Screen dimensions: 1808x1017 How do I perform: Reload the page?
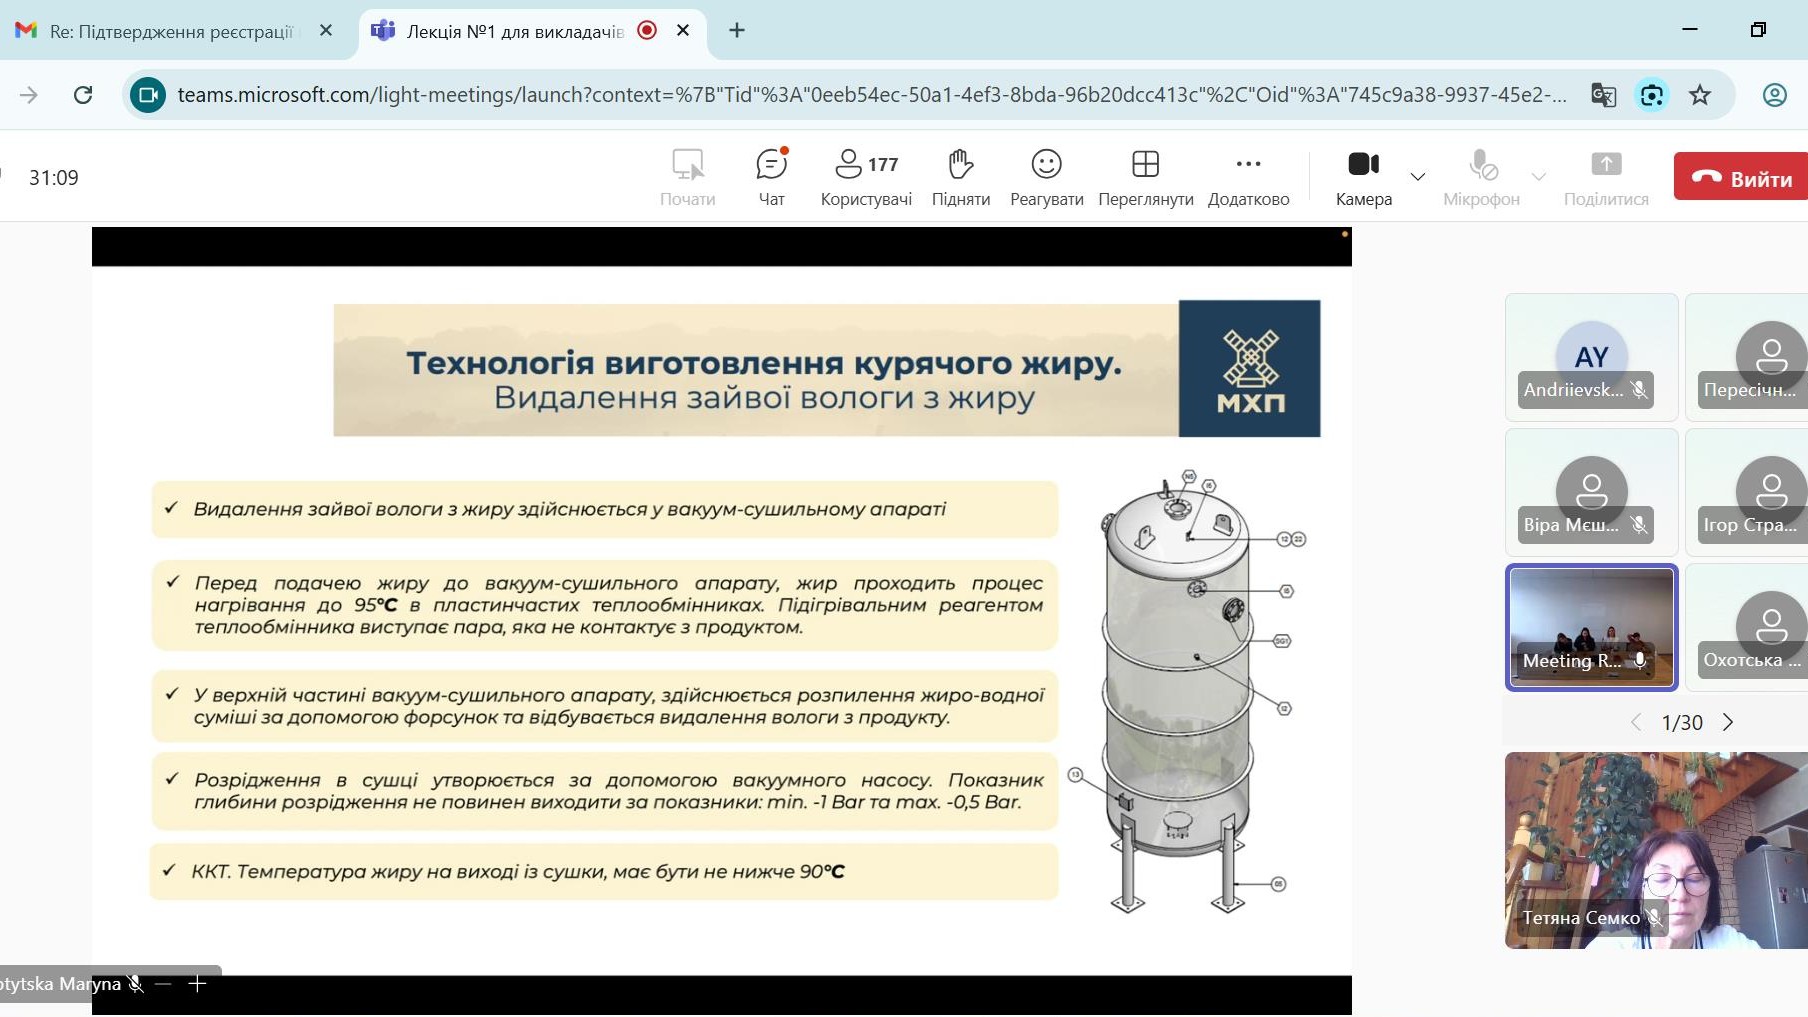(x=83, y=95)
